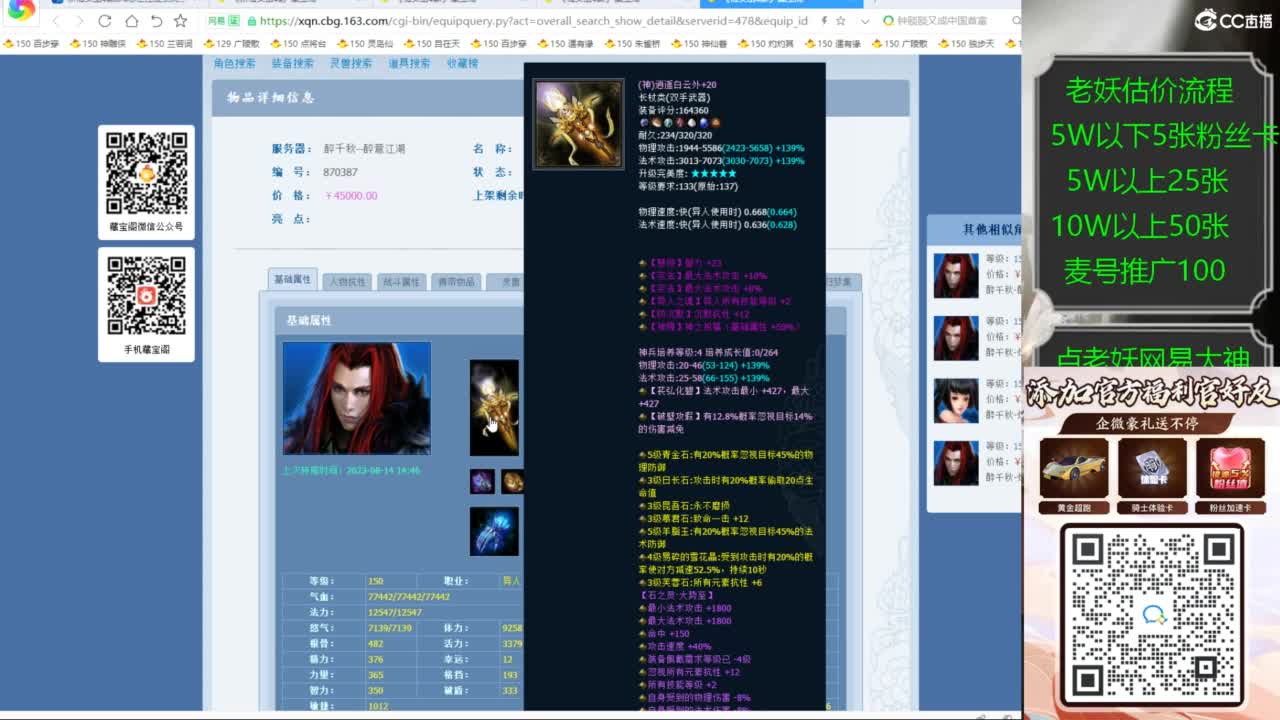Image resolution: width=1280 pixels, height=720 pixels.
Task: Click the 力量 value 365
Action: [376, 675]
